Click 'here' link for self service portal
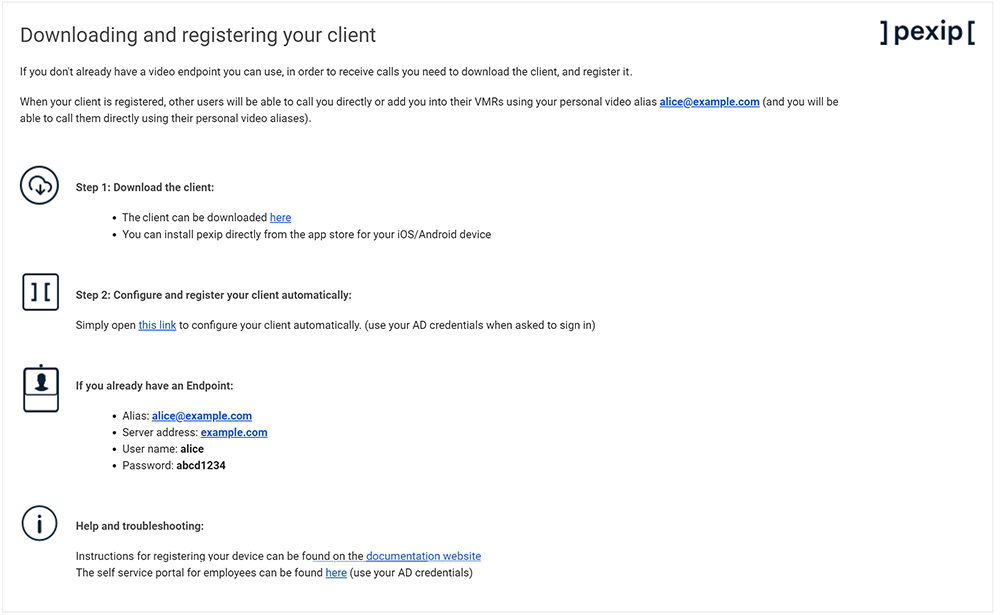The width and height of the screenshot is (1000, 615). (x=336, y=573)
